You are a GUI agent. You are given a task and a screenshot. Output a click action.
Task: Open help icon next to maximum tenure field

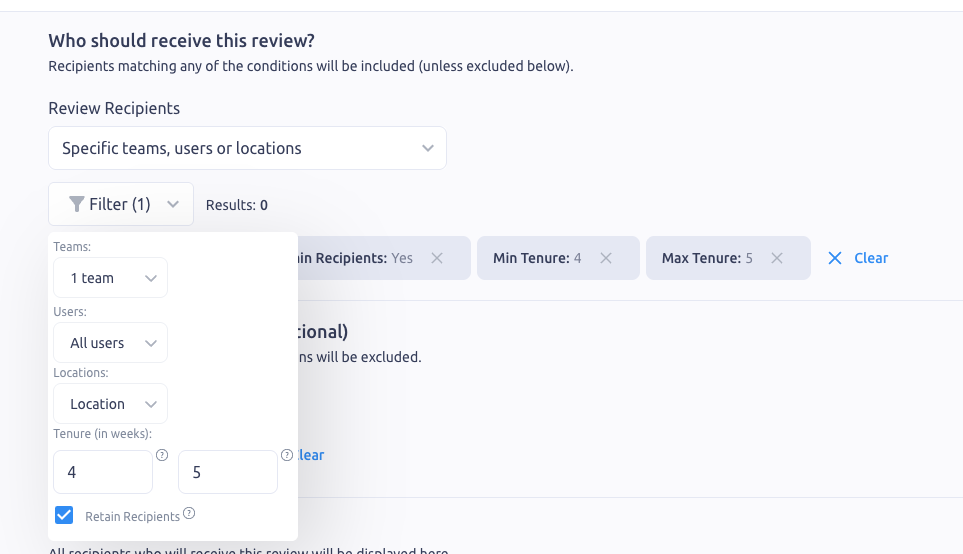(x=287, y=455)
